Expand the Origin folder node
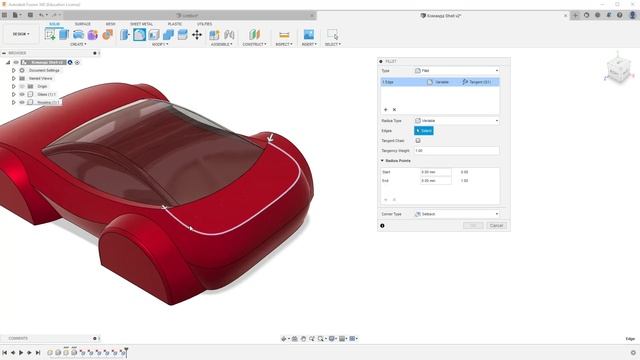This screenshot has width=640, height=360. point(13,87)
